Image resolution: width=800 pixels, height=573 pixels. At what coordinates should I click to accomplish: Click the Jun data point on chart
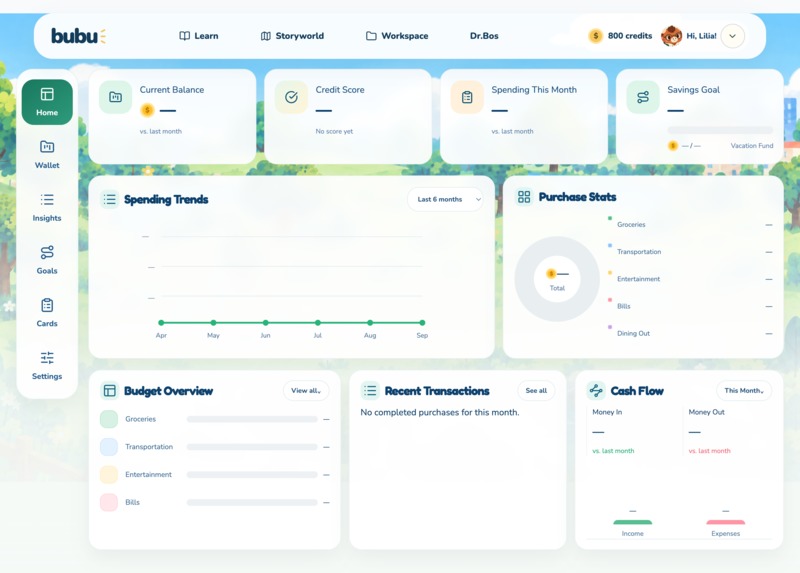coord(265,322)
